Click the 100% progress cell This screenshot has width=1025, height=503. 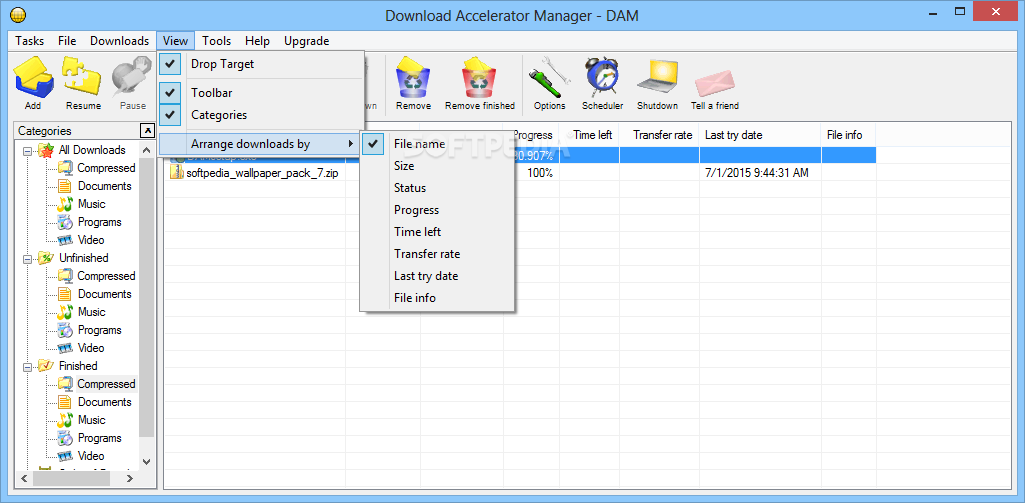pyautogui.click(x=540, y=173)
